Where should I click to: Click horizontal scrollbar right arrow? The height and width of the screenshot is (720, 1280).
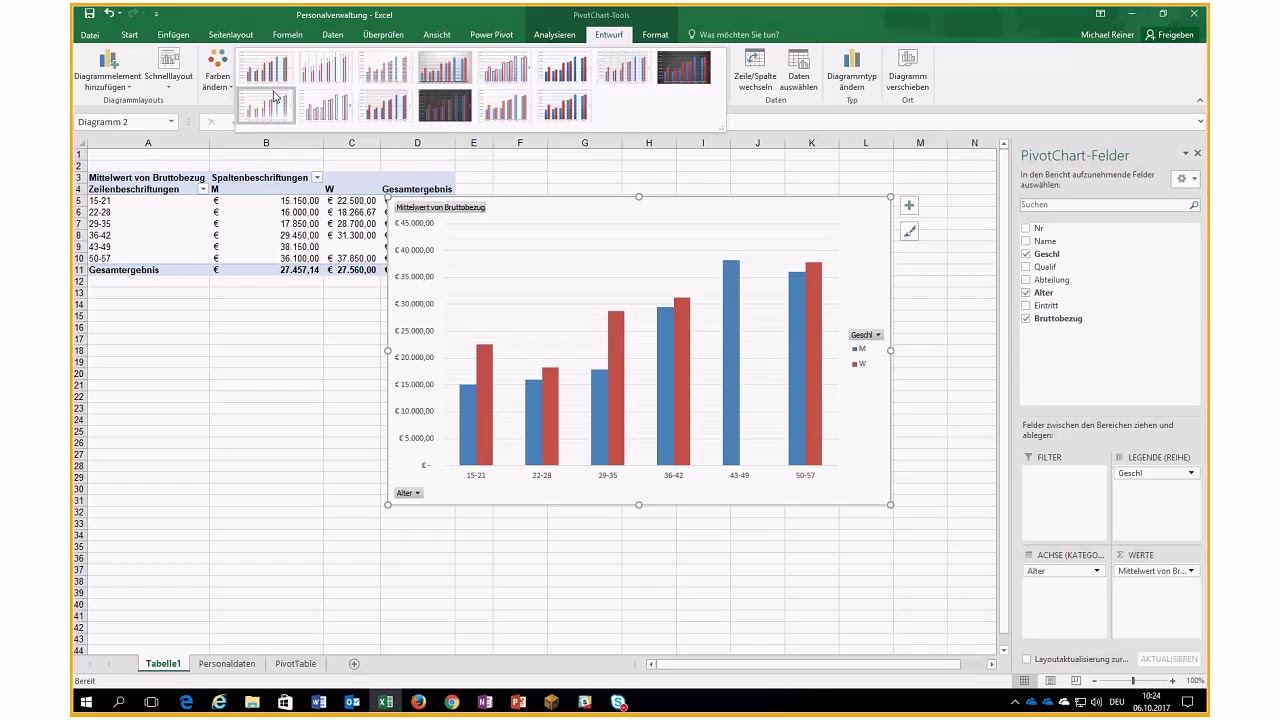pyautogui.click(x=992, y=664)
